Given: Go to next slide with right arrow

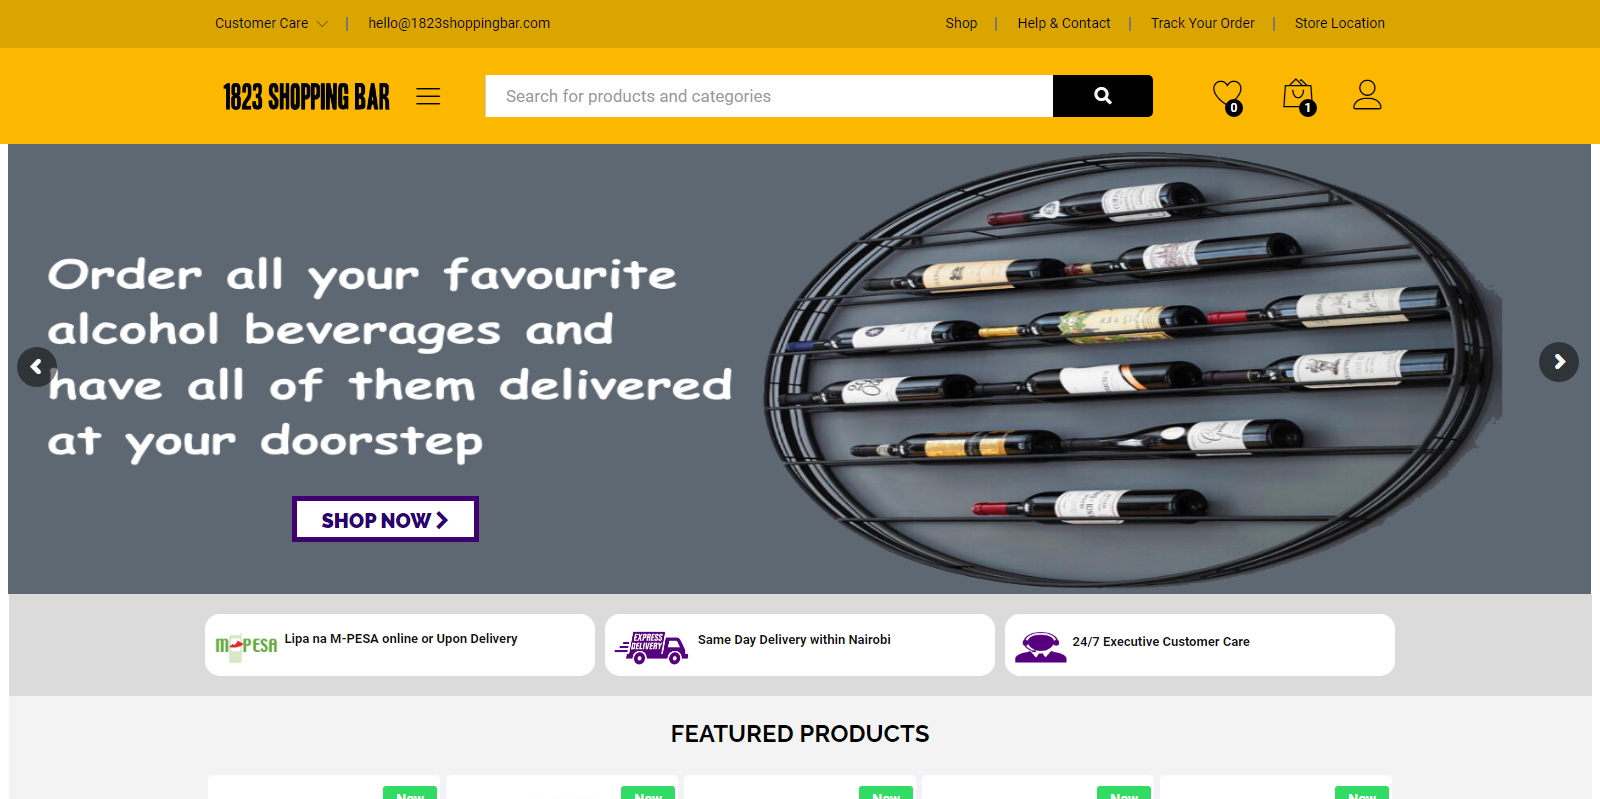Looking at the screenshot, I should click(1559, 362).
